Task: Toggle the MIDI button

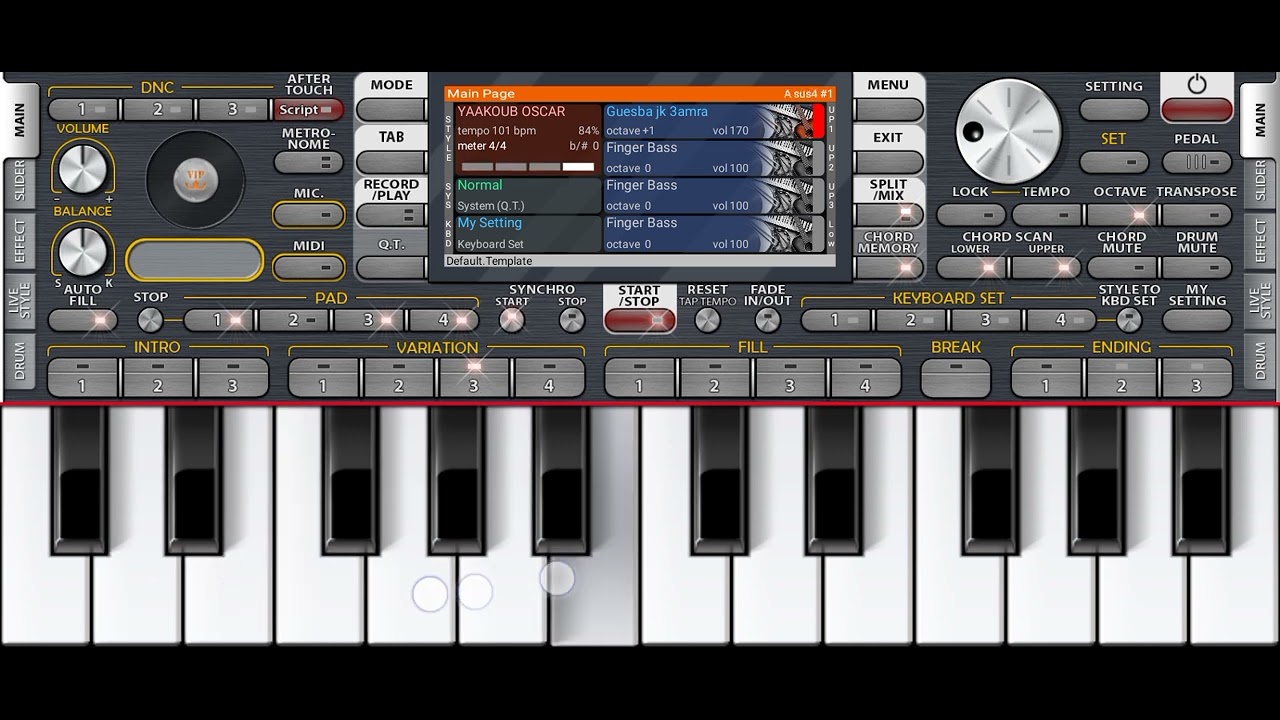Action: 309,267
